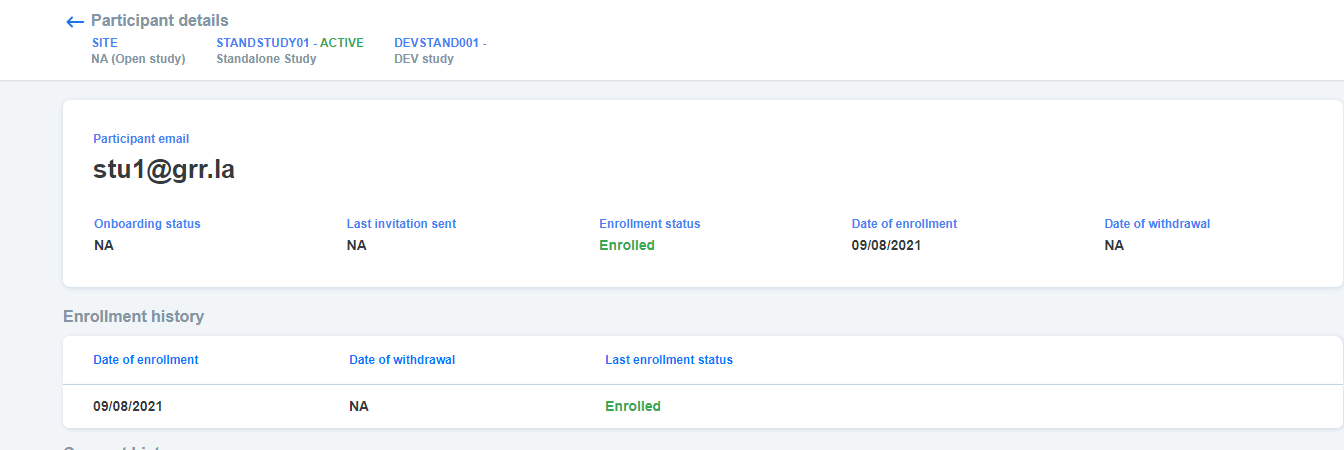Click the Date of enrollment label in details card
This screenshot has height=450, width=1344.
[904, 224]
